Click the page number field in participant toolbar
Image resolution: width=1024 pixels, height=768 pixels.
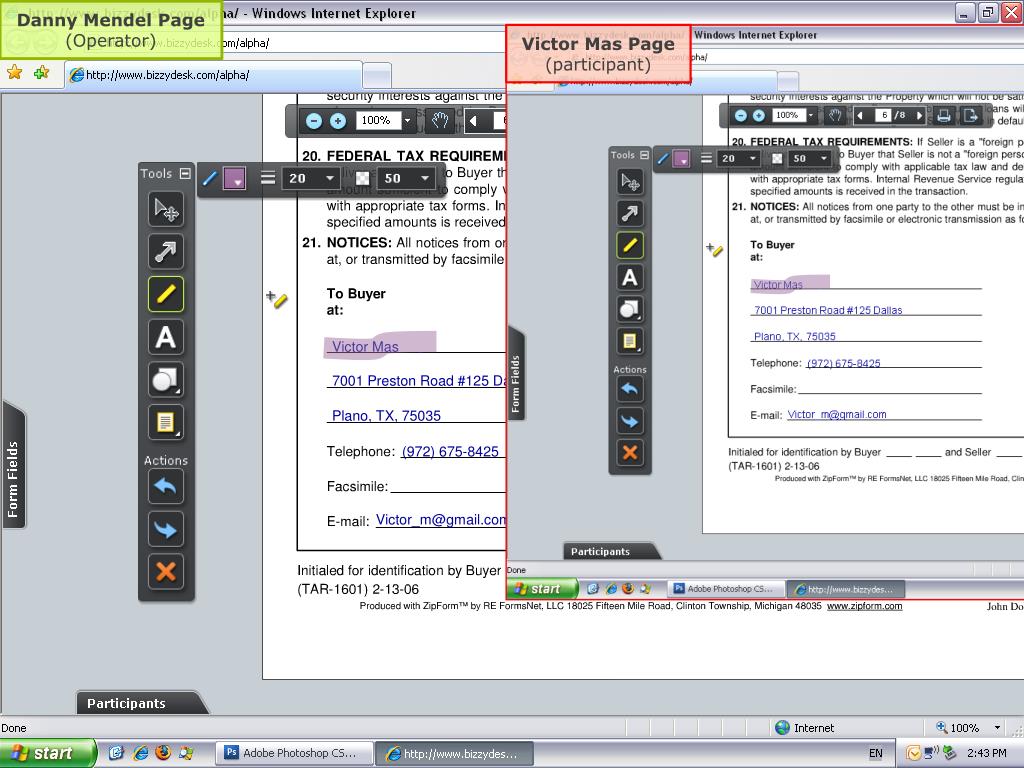884,116
